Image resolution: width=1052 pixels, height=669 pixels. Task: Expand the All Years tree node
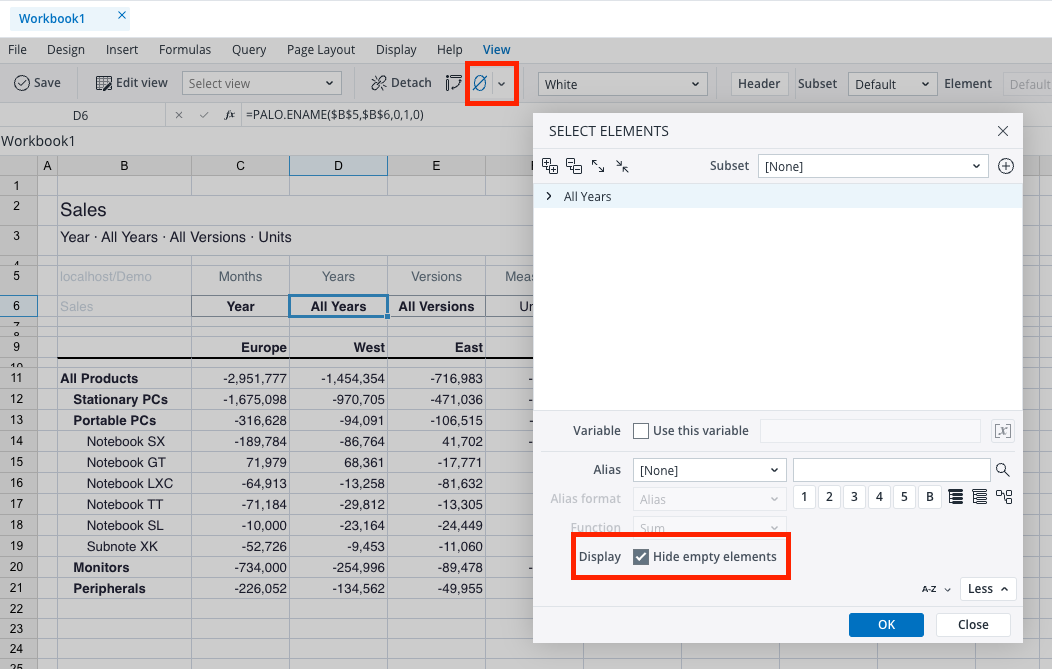coord(549,197)
